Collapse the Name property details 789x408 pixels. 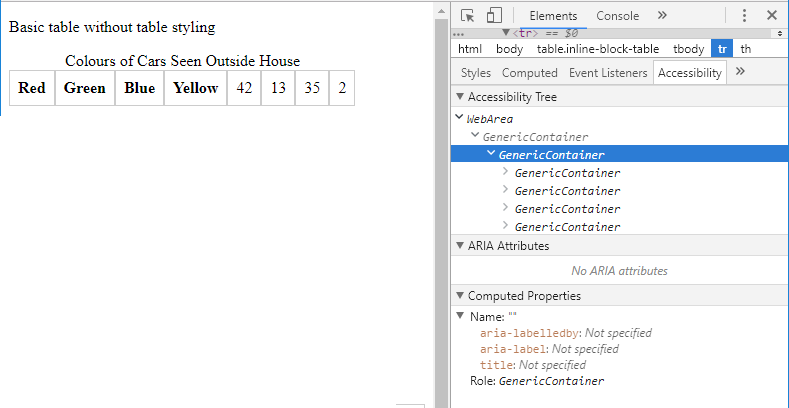[459, 316]
